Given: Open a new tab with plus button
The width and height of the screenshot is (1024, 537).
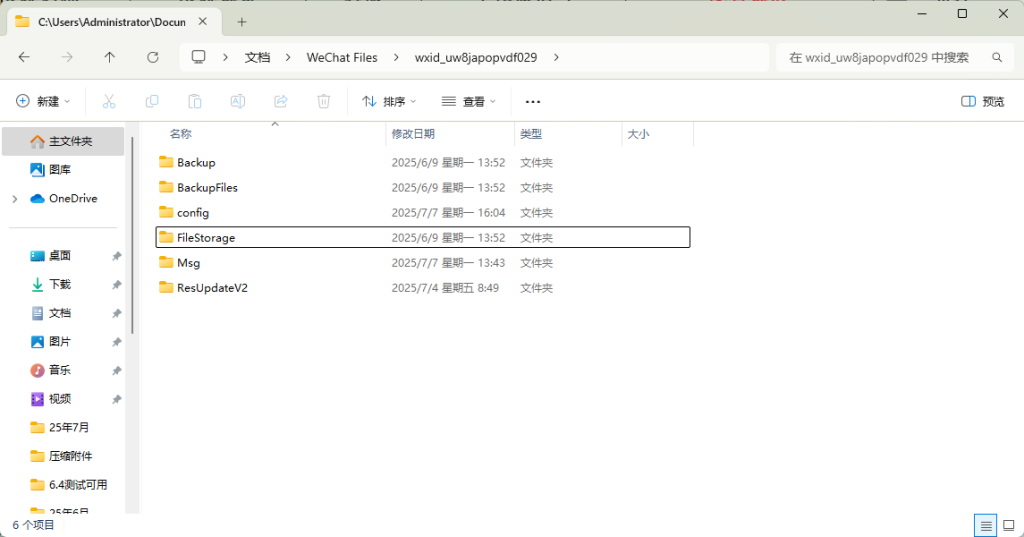Looking at the screenshot, I should point(241,21).
